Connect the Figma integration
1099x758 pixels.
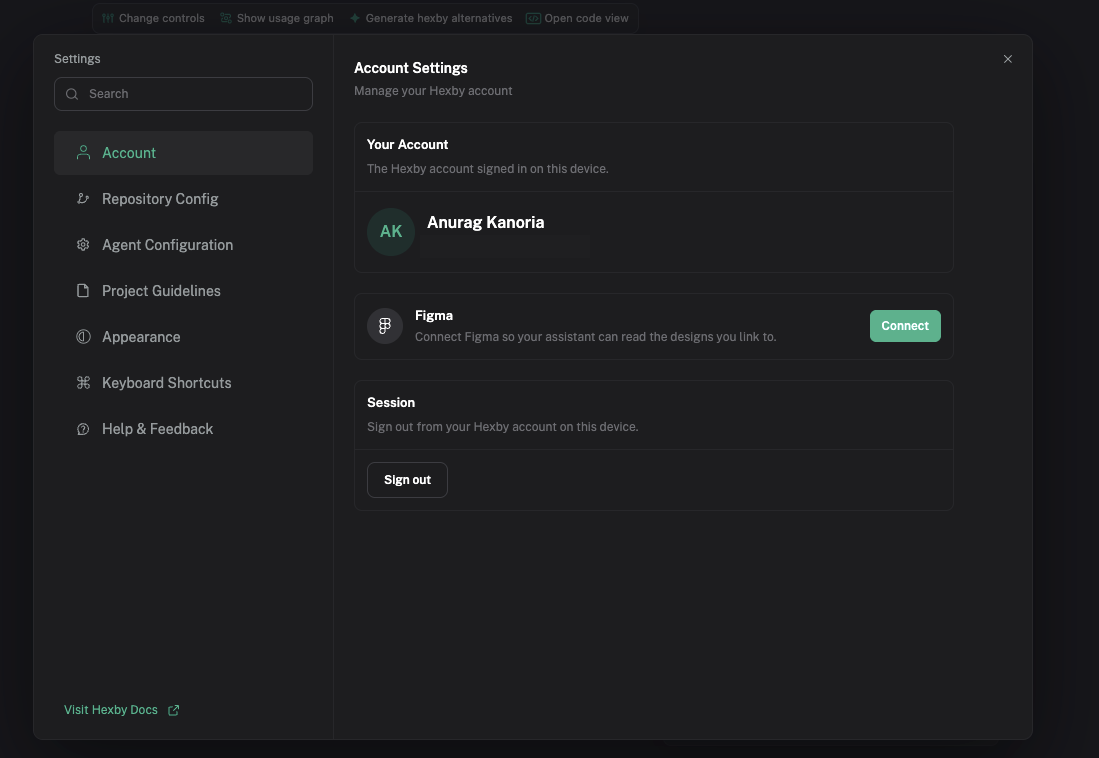coord(905,326)
